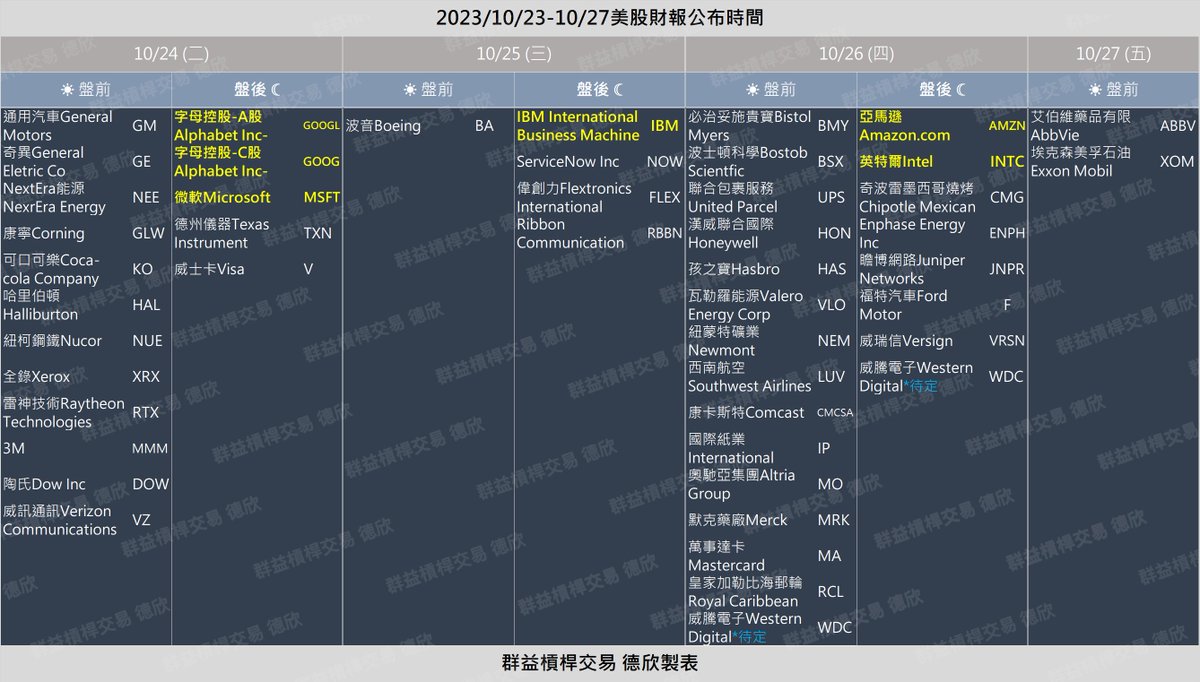Click the footer 群益槓桿交易 德欣製表

coord(599,663)
